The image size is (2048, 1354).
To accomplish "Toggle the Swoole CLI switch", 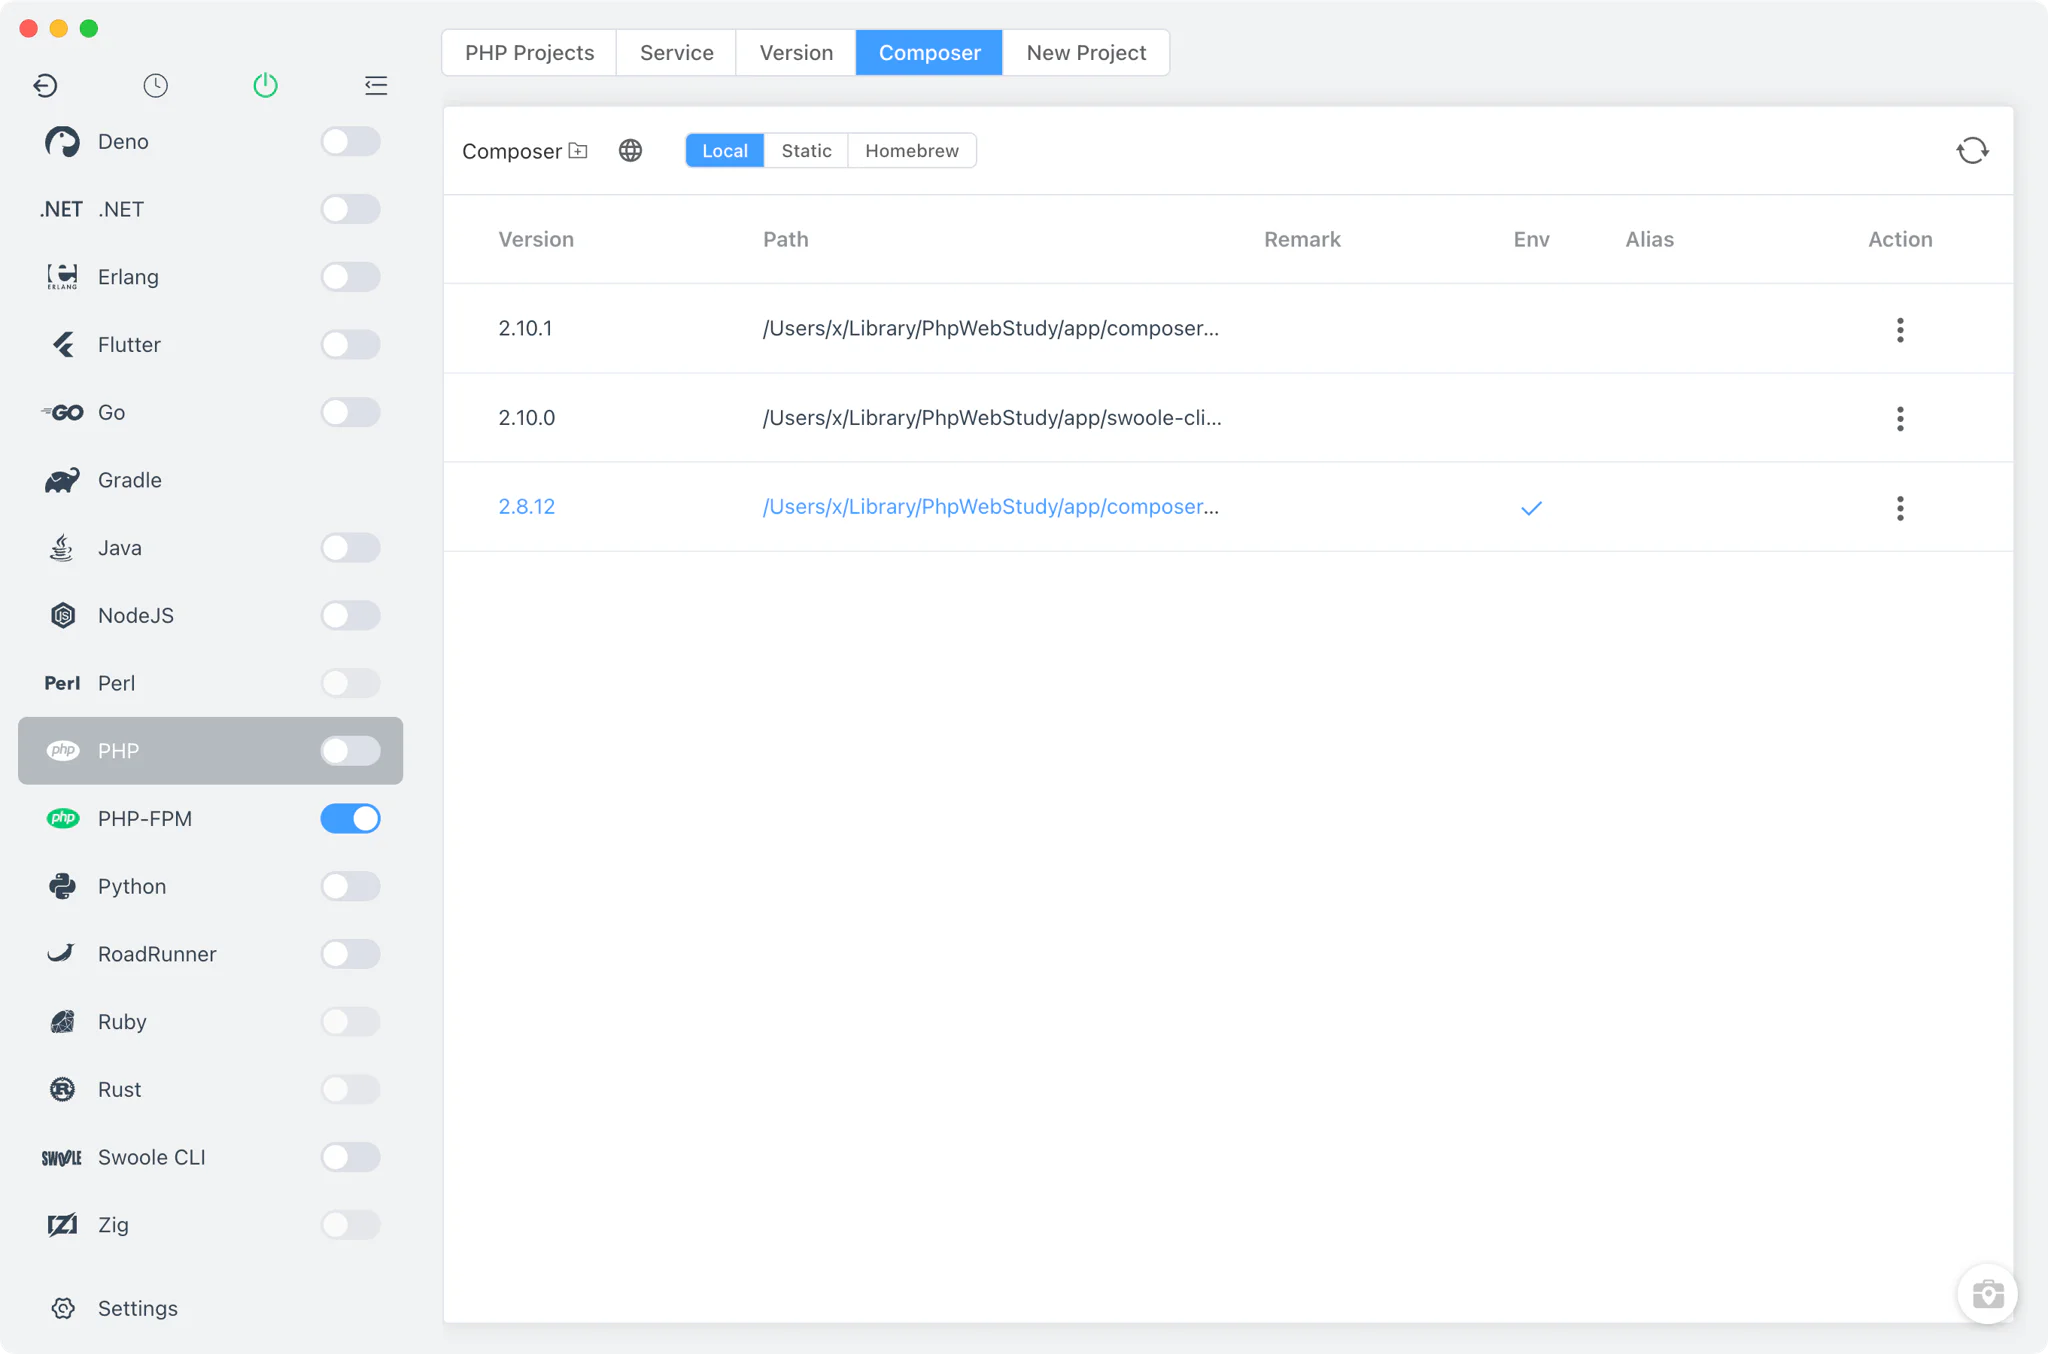I will (x=350, y=1157).
